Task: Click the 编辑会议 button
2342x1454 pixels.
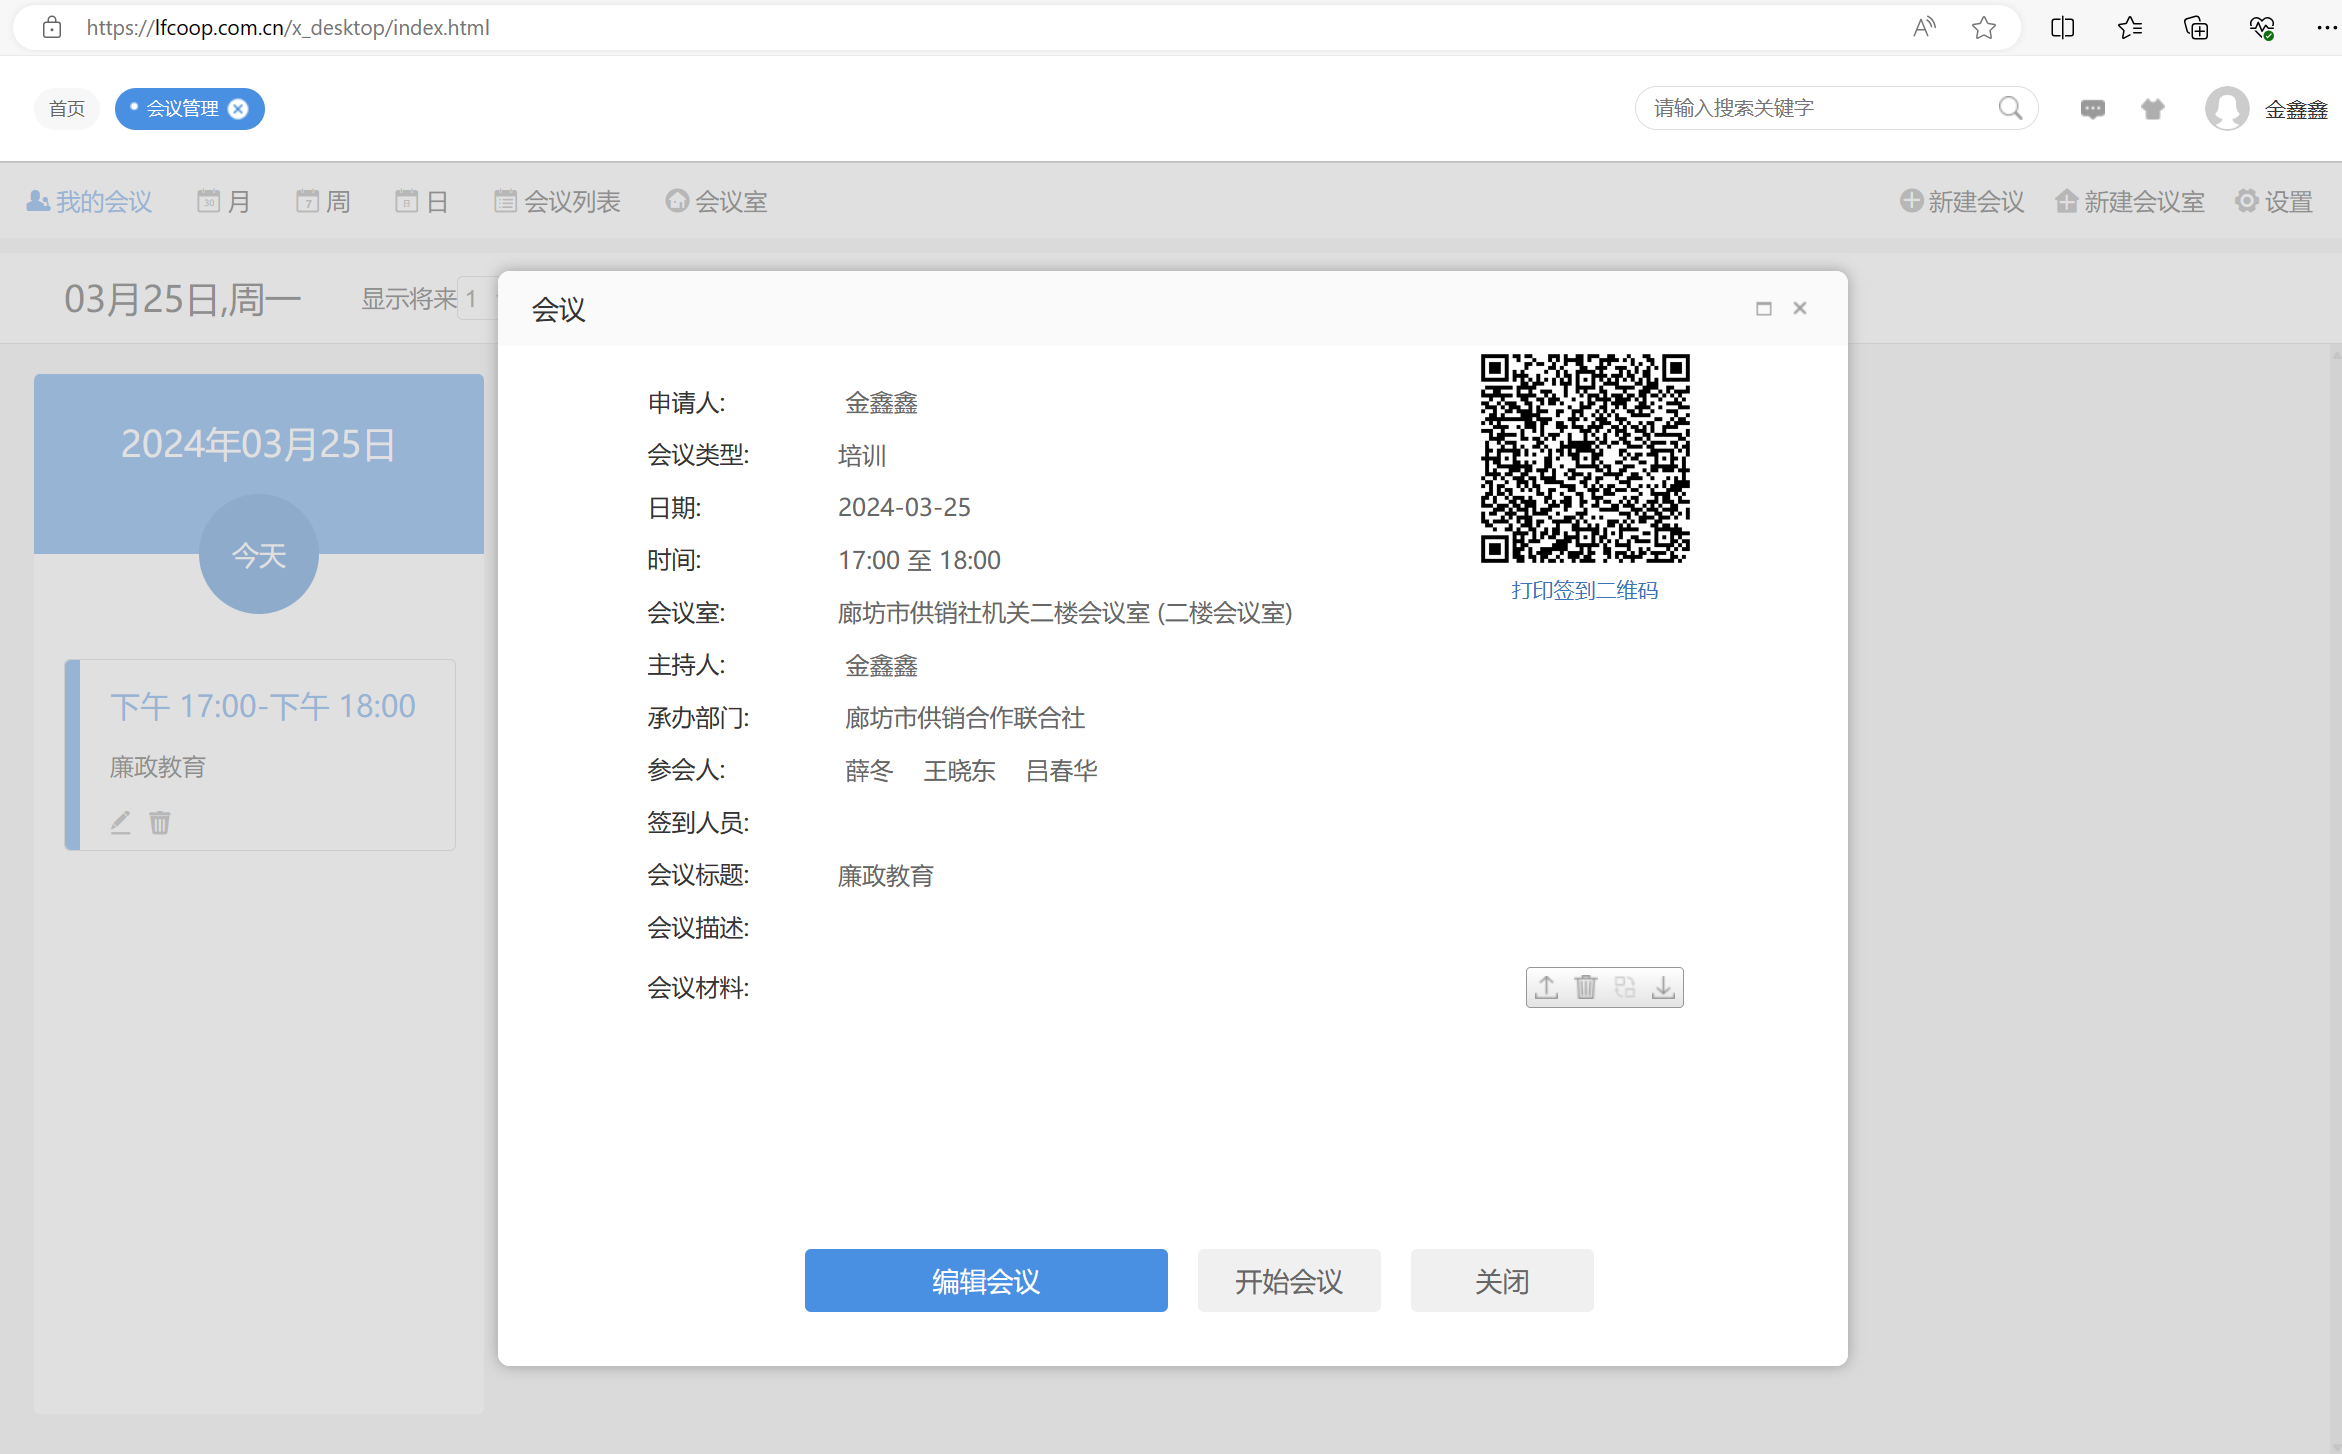Action: 985,1281
